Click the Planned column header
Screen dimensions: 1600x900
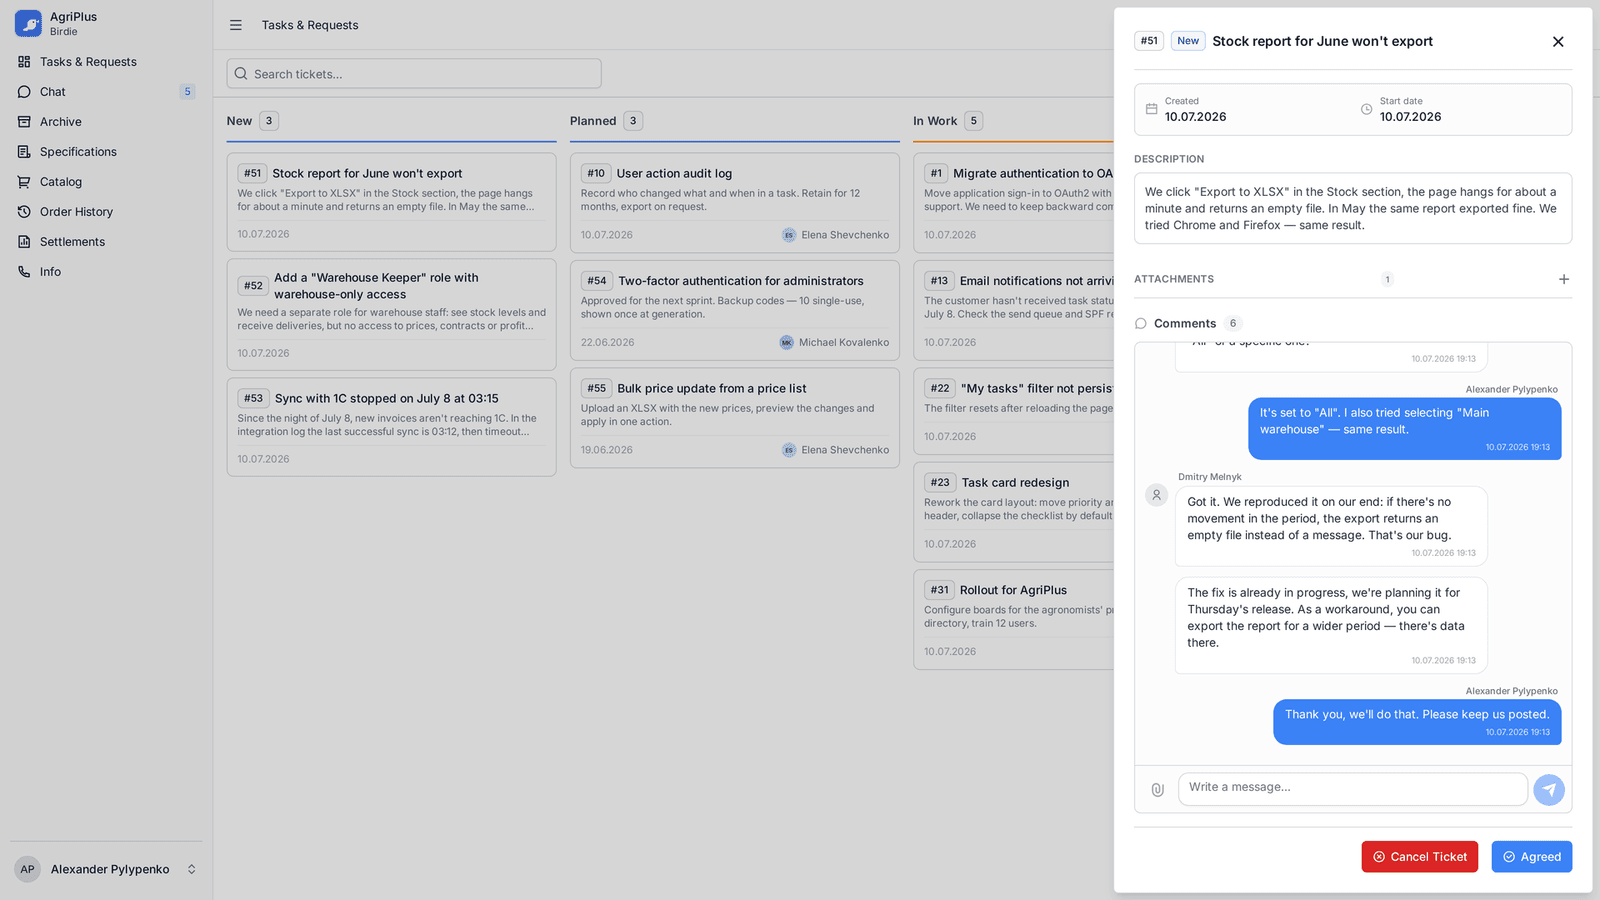coord(593,121)
